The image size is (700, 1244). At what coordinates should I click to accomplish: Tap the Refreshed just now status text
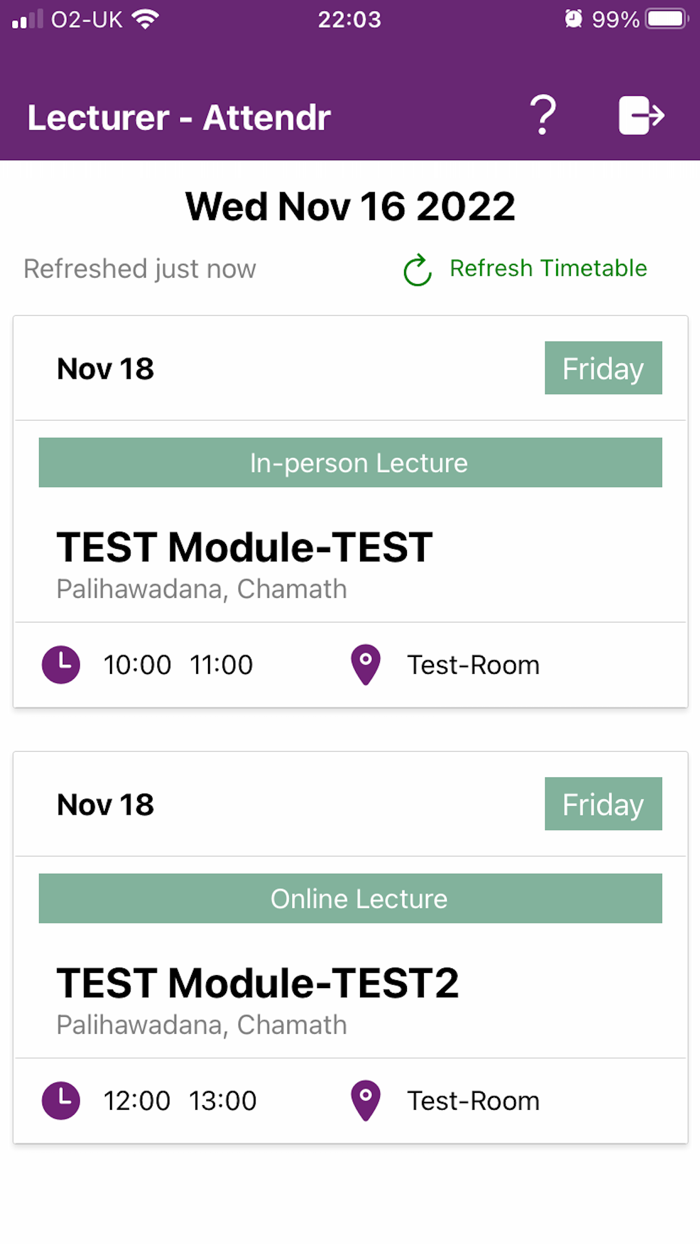click(139, 269)
